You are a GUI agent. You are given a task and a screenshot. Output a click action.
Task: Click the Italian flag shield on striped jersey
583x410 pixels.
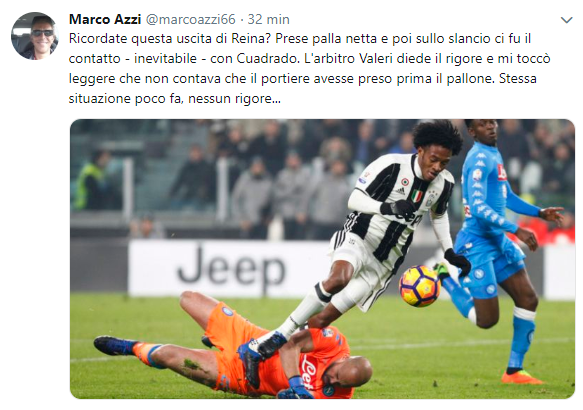coord(417,196)
